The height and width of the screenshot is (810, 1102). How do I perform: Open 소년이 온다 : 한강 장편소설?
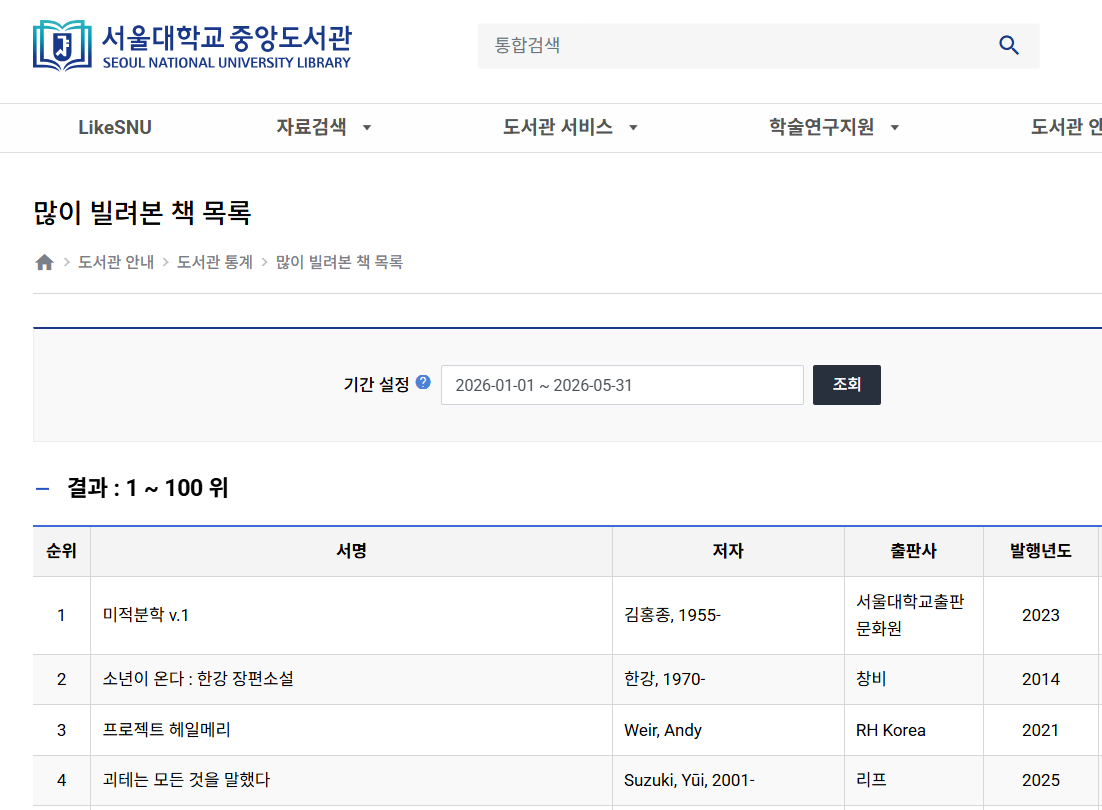click(198, 679)
